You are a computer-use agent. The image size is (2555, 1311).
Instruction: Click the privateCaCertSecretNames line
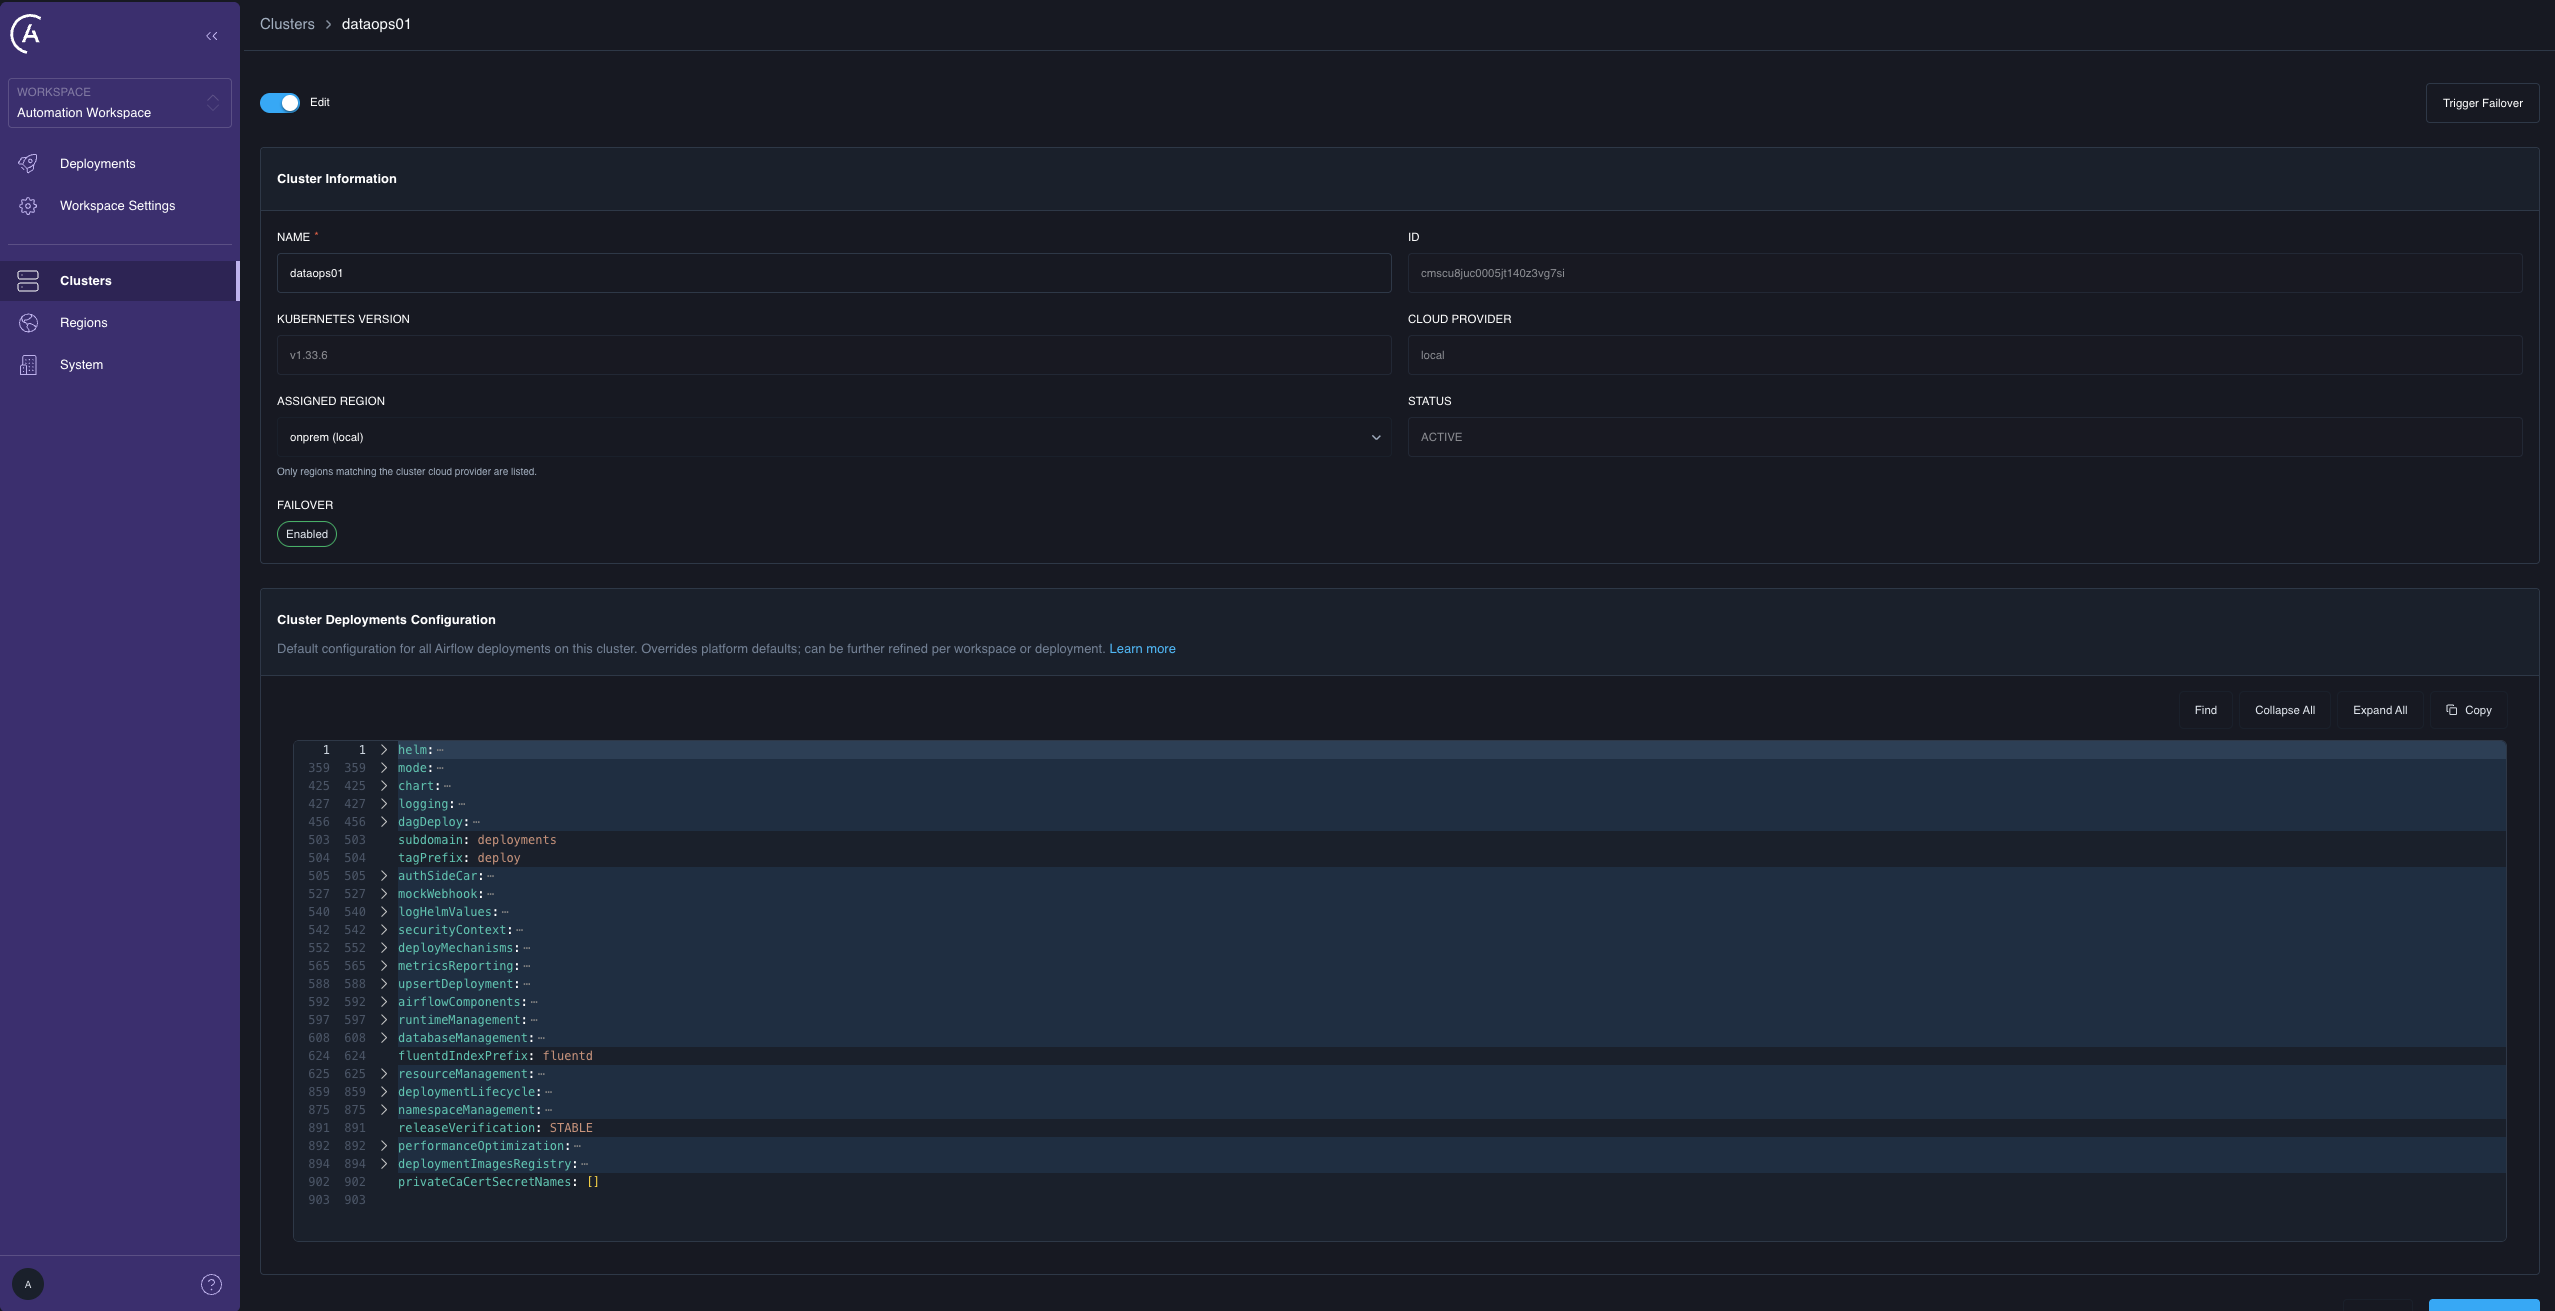pyautogui.click(x=498, y=1182)
